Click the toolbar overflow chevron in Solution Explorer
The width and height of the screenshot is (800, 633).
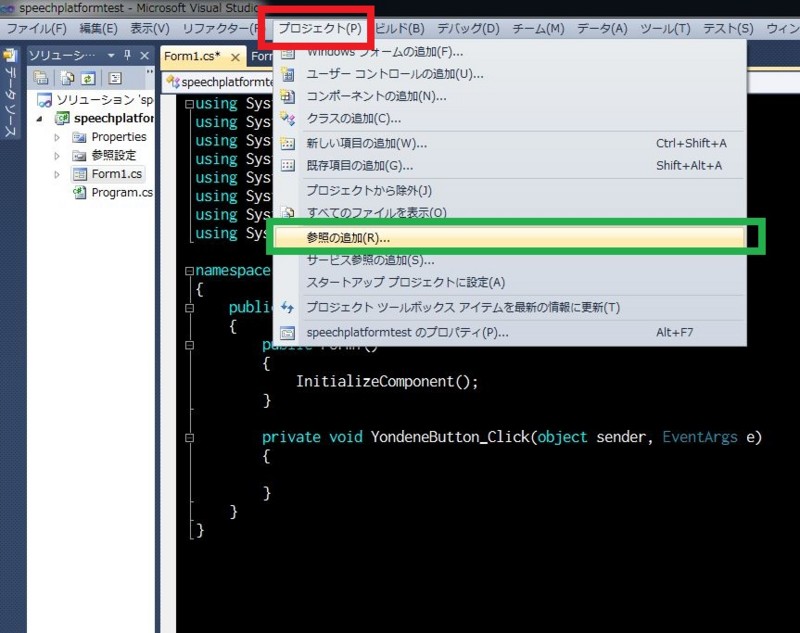point(149,72)
